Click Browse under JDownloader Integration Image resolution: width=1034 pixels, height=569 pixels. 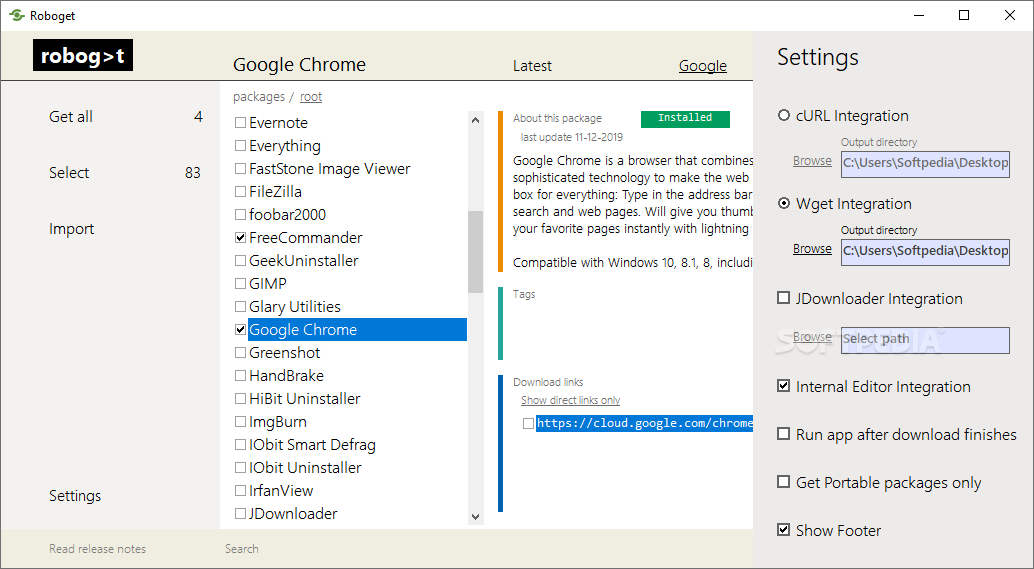pyautogui.click(x=812, y=337)
